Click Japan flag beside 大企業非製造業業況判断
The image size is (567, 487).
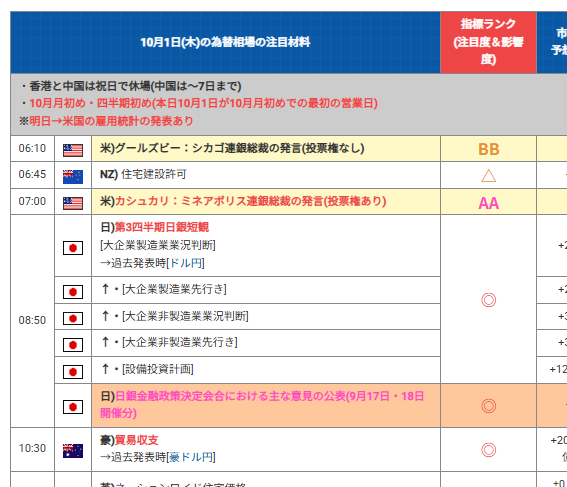click(73, 319)
